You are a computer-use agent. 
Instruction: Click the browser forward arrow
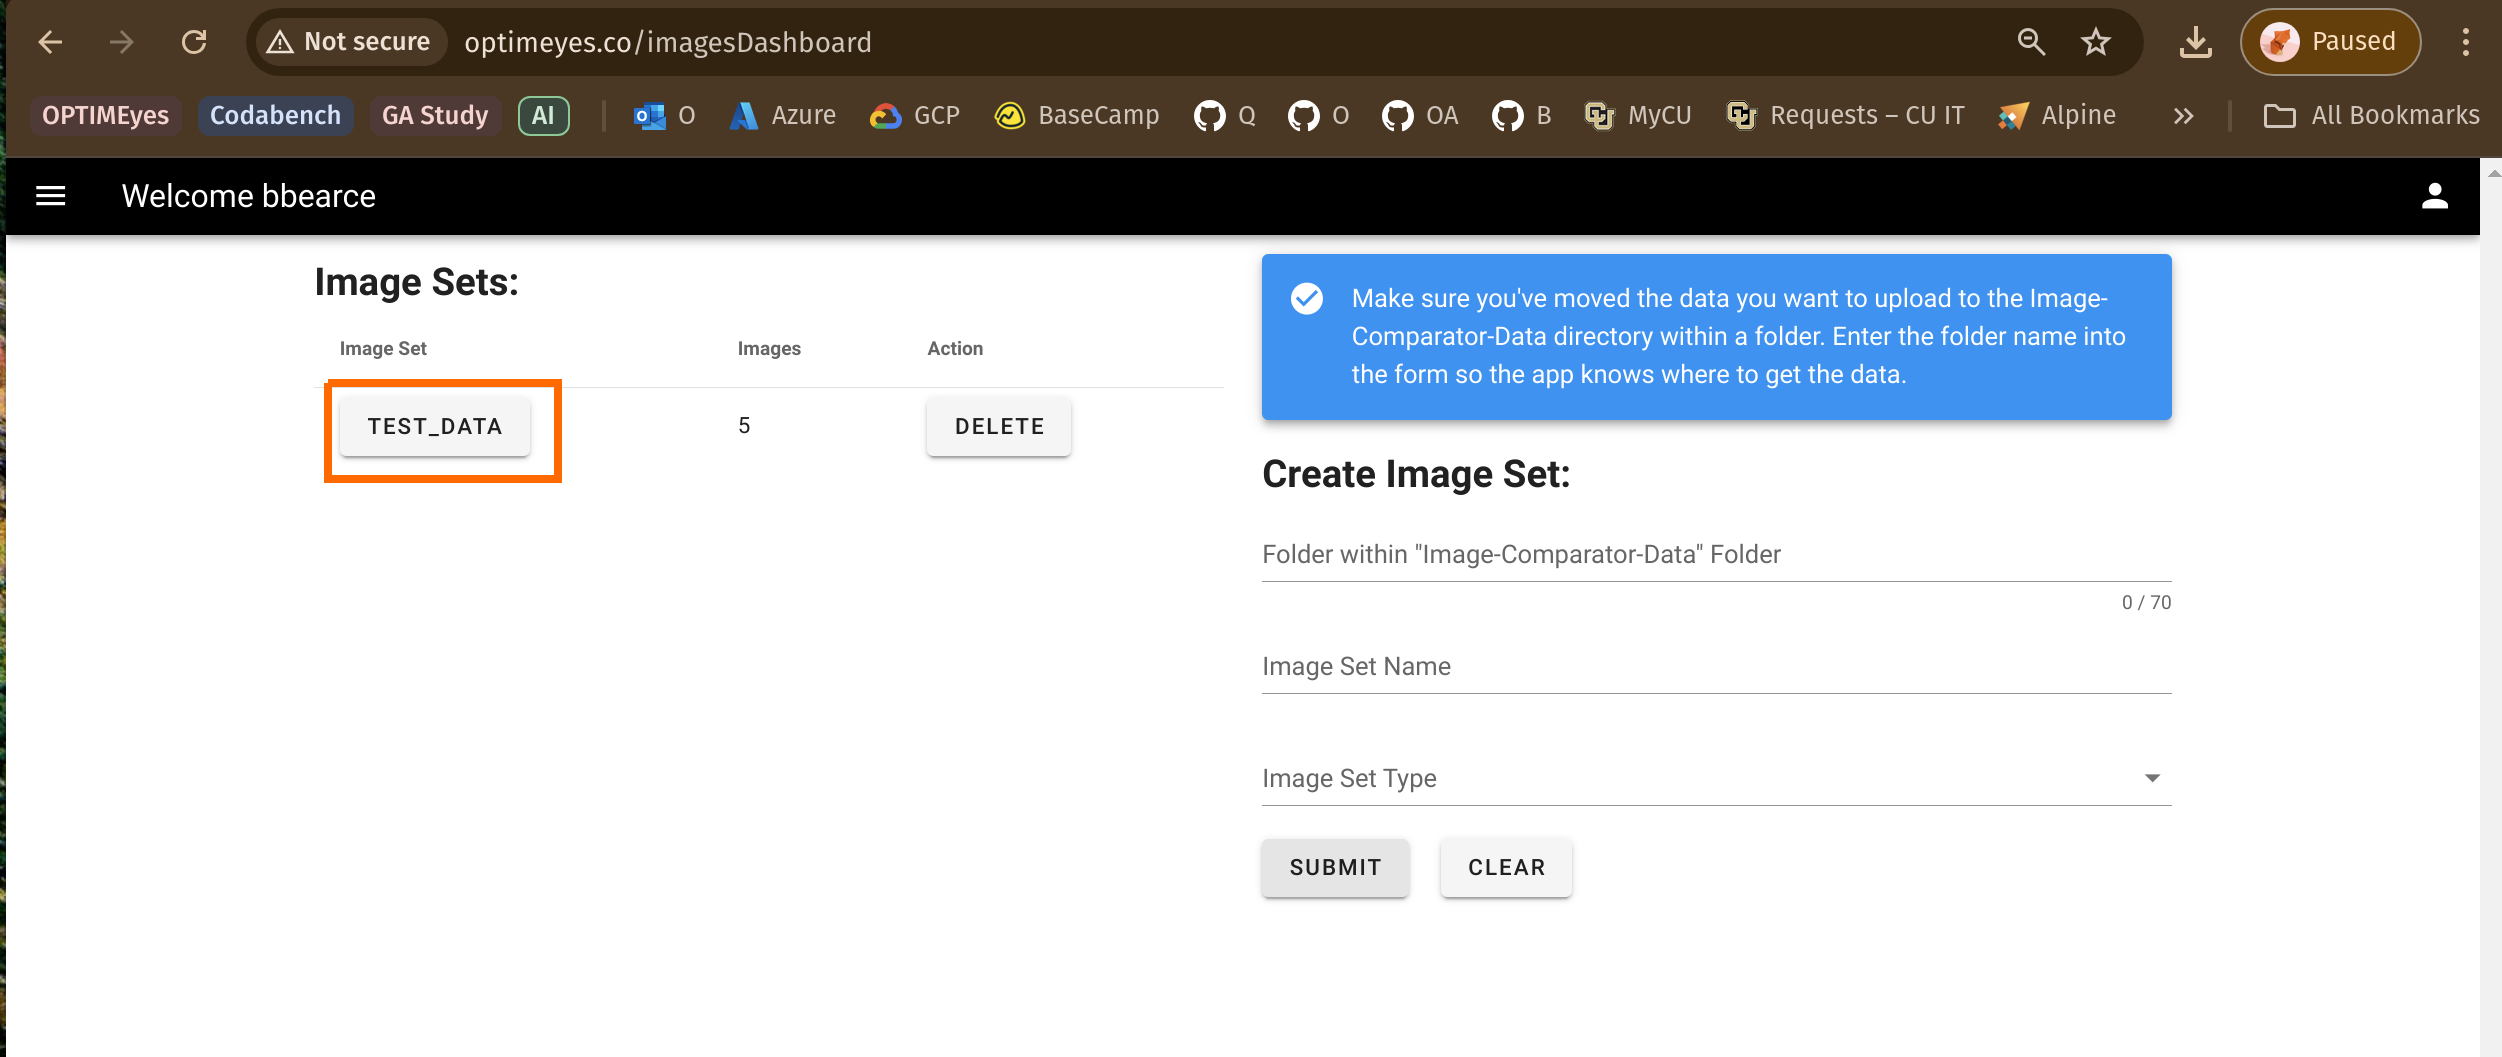[122, 42]
